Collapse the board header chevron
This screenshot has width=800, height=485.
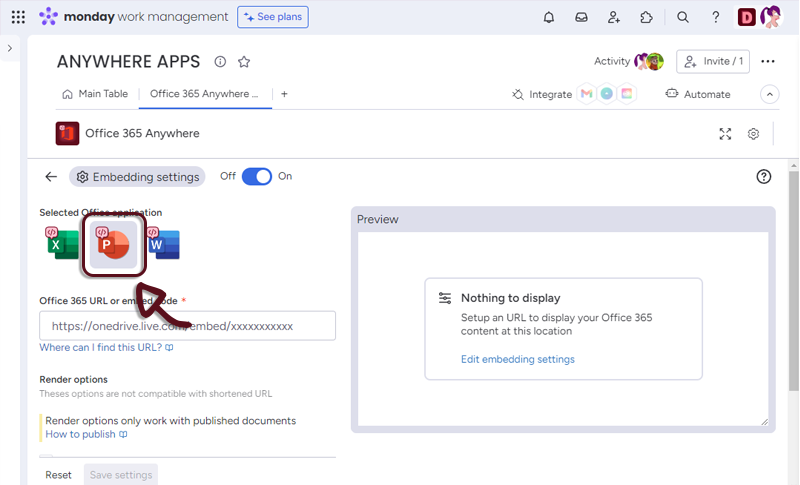(769, 94)
